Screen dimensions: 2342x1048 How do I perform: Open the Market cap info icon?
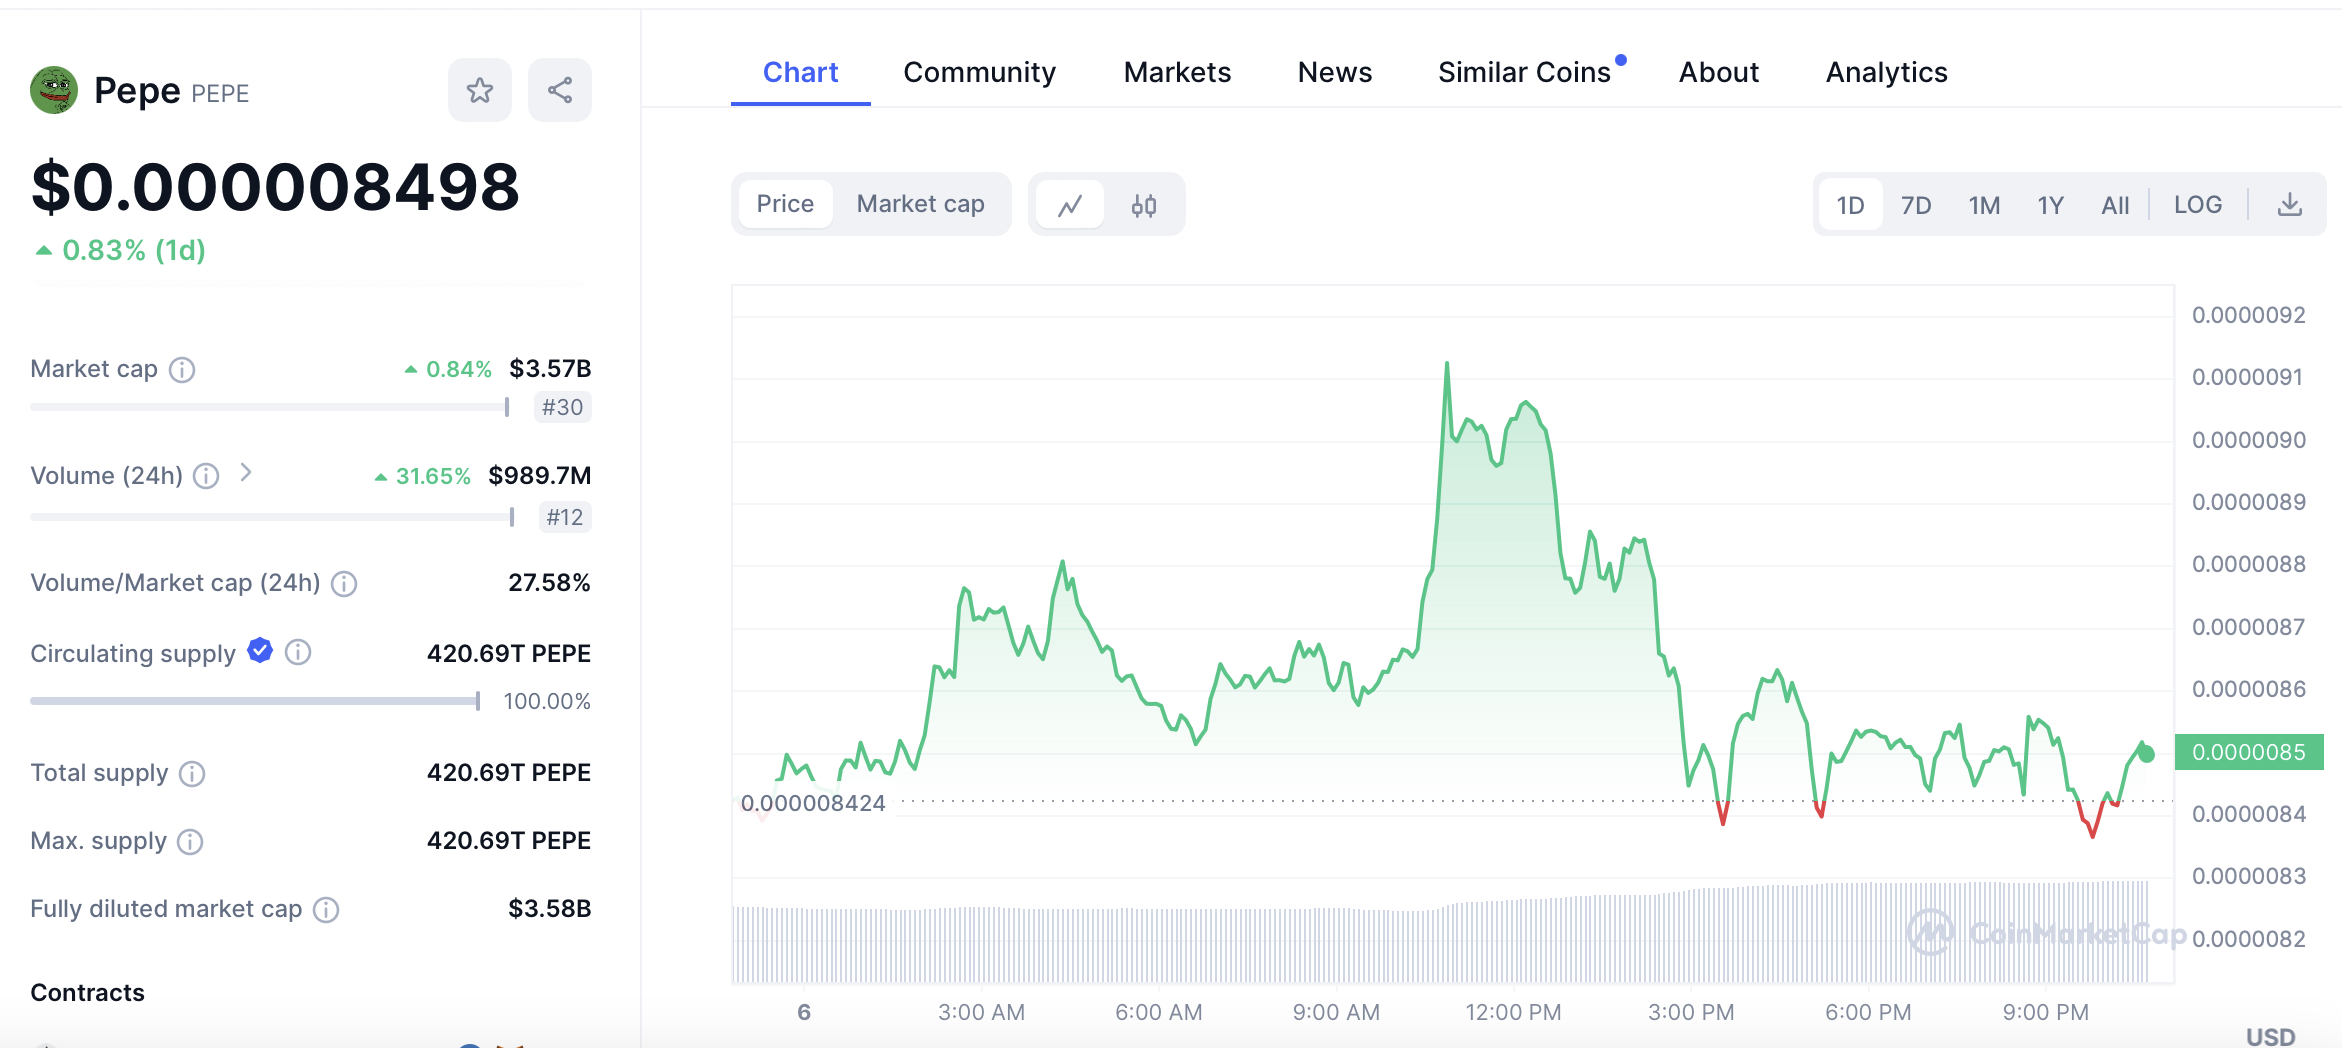(x=182, y=370)
